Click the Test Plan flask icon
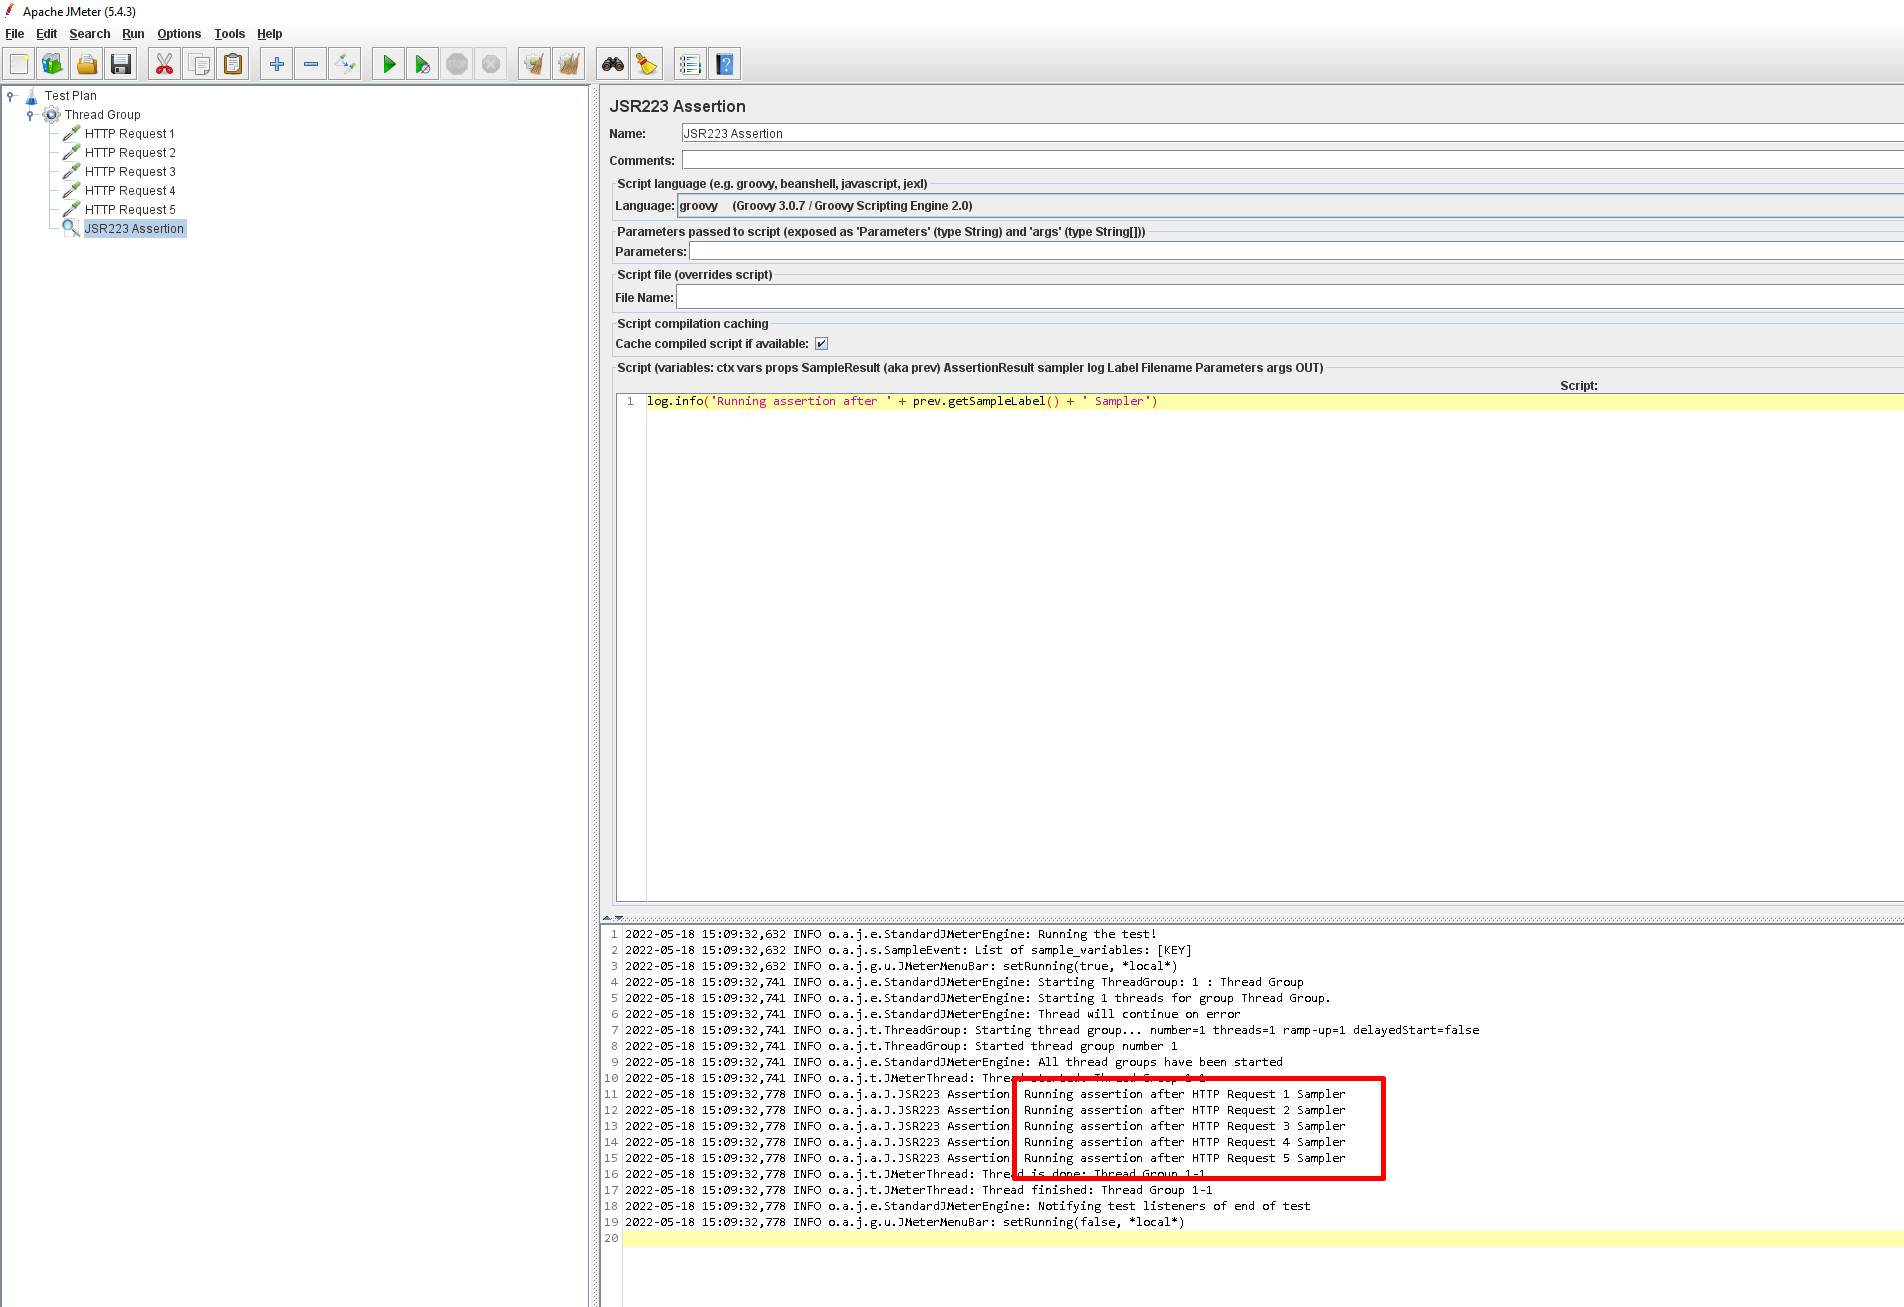Screen dimensions: 1904x1307 [x=31, y=96]
